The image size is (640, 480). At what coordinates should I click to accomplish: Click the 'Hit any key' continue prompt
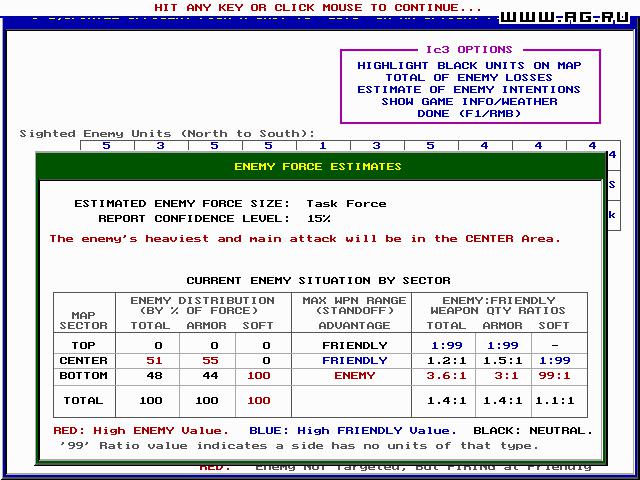click(317, 7)
